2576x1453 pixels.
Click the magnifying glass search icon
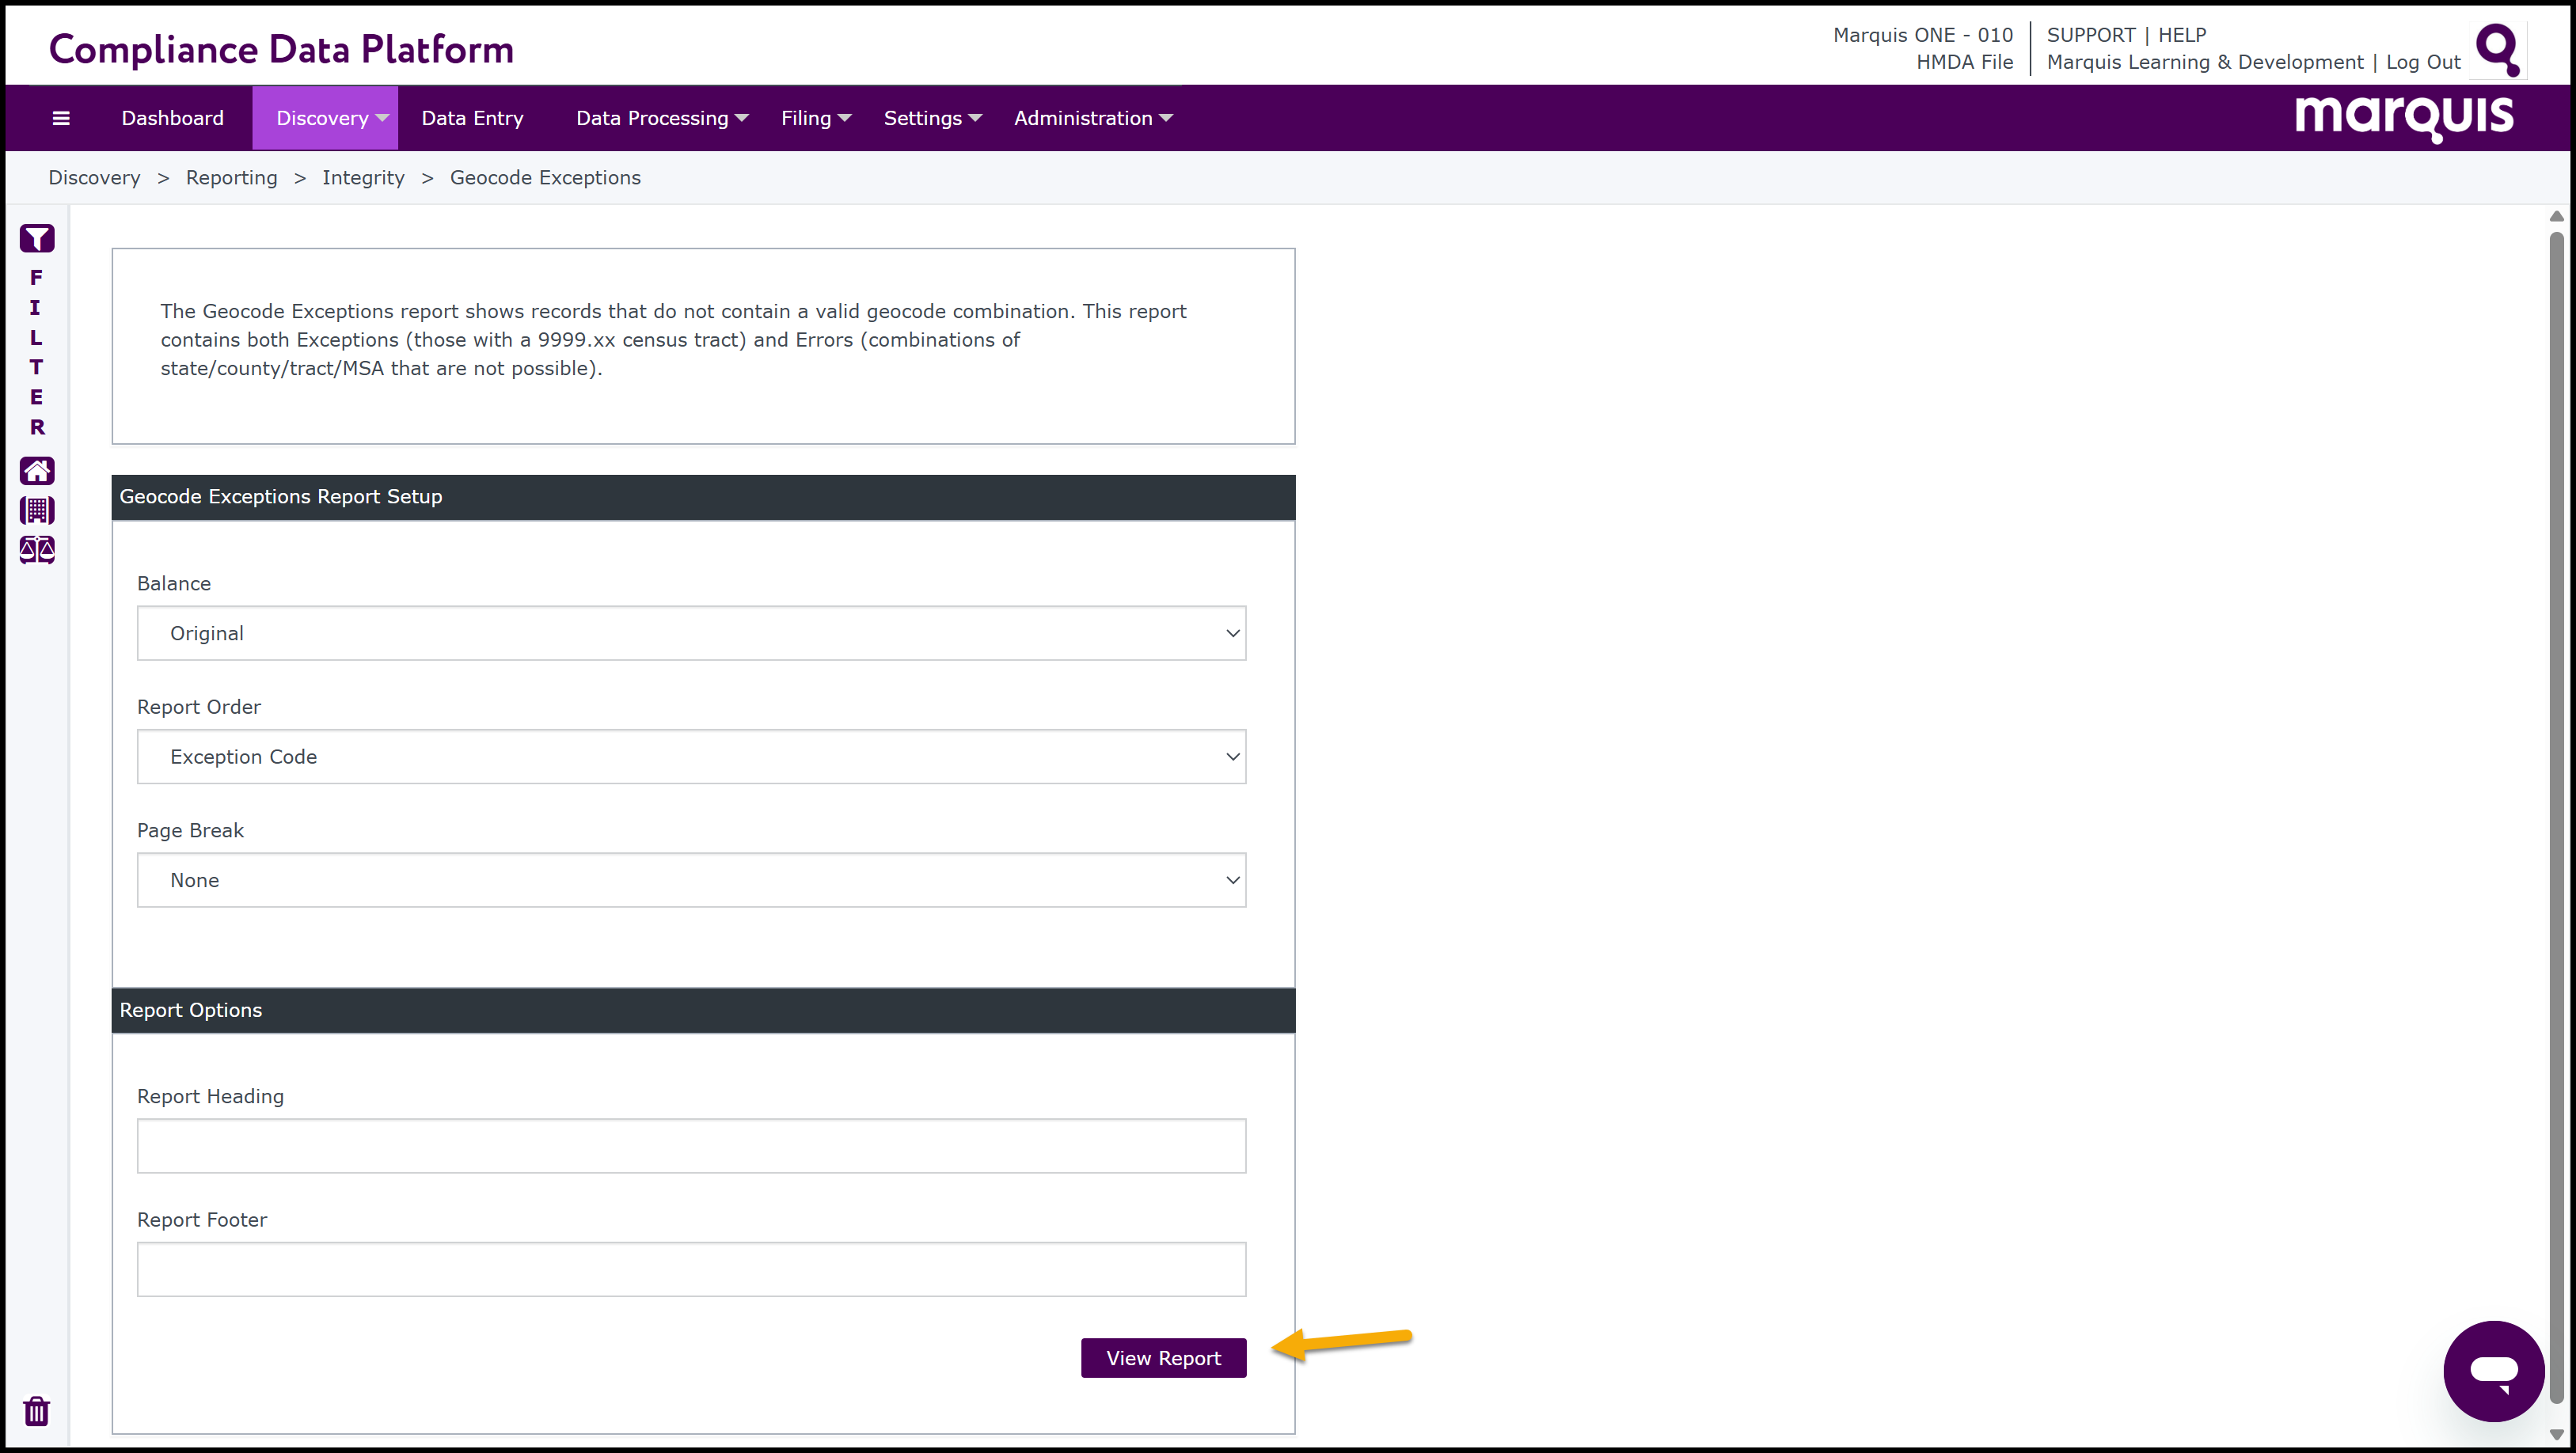(x=2497, y=48)
